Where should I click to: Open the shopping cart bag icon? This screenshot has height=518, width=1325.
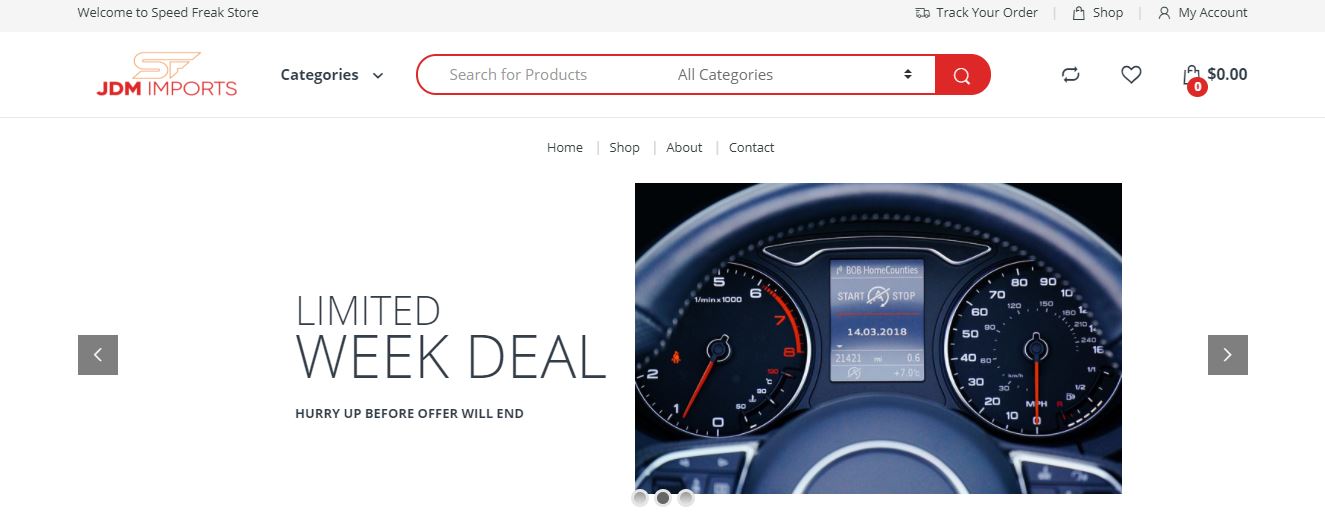tap(1191, 75)
